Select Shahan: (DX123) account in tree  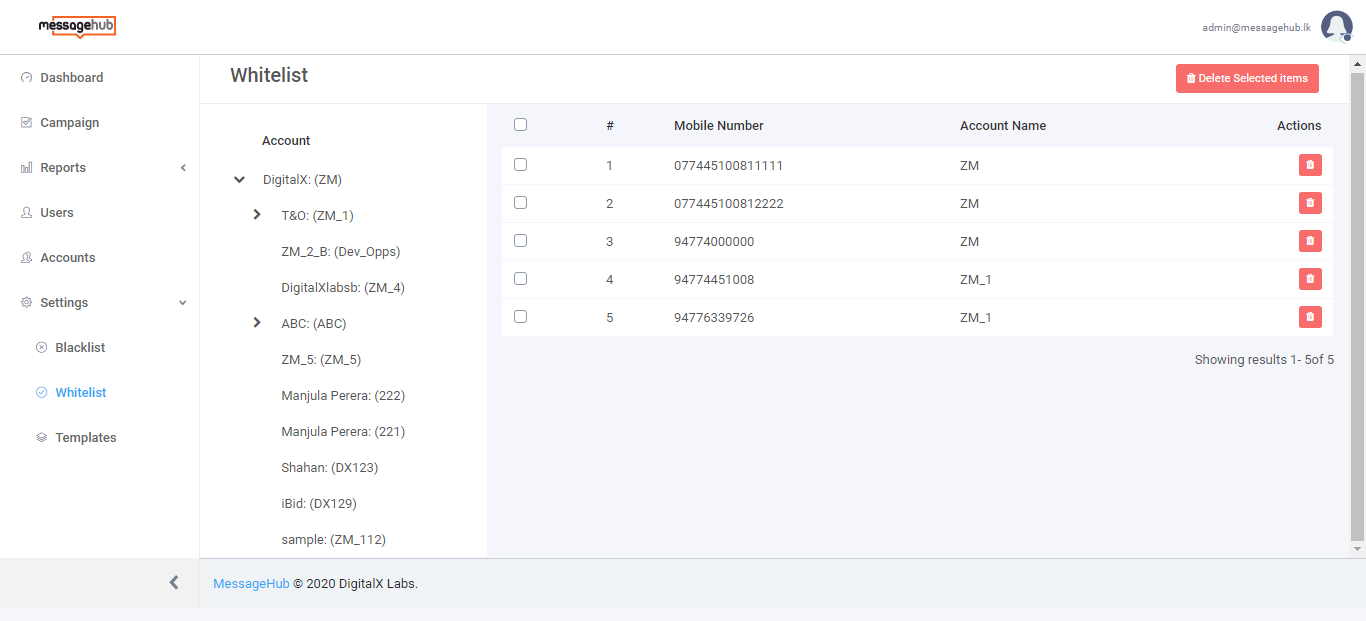point(329,468)
